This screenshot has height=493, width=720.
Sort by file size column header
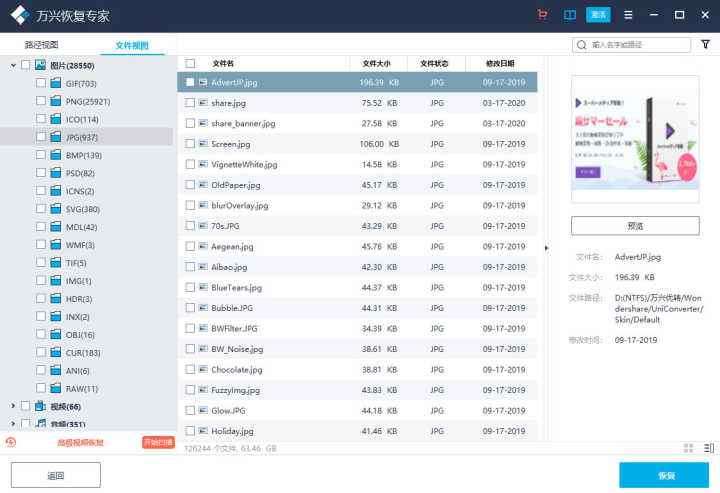pos(377,63)
